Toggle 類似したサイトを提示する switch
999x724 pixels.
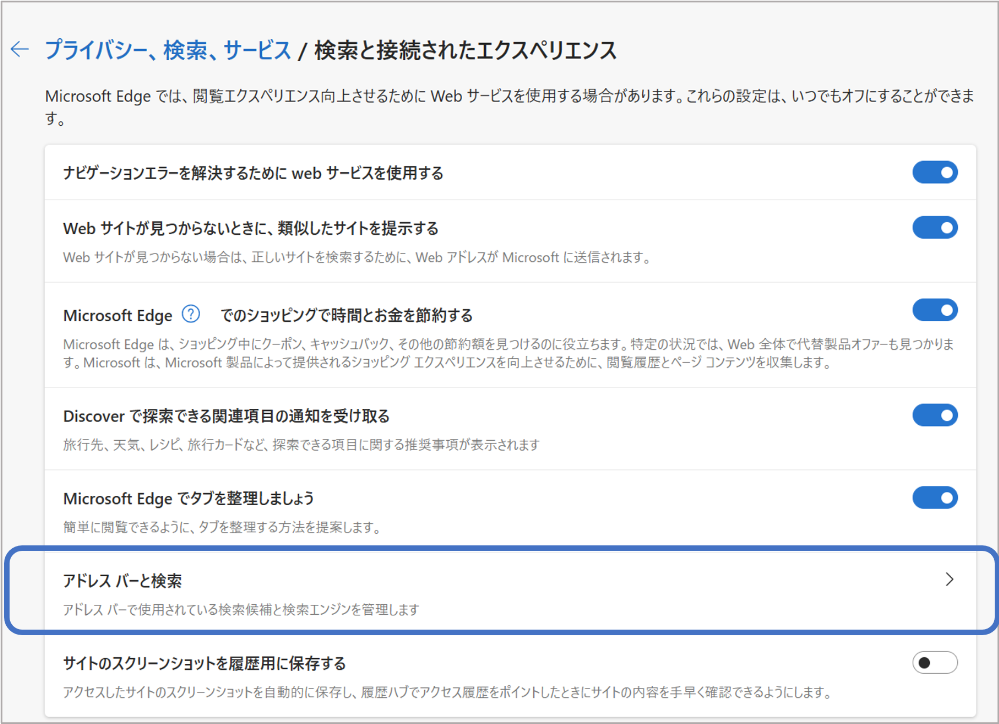[935, 228]
